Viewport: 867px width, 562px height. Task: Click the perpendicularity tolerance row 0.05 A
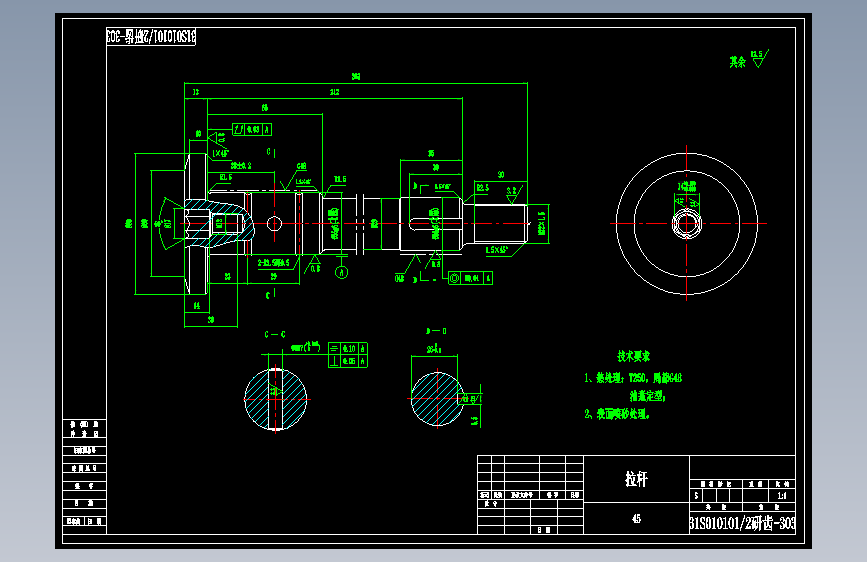click(x=348, y=361)
